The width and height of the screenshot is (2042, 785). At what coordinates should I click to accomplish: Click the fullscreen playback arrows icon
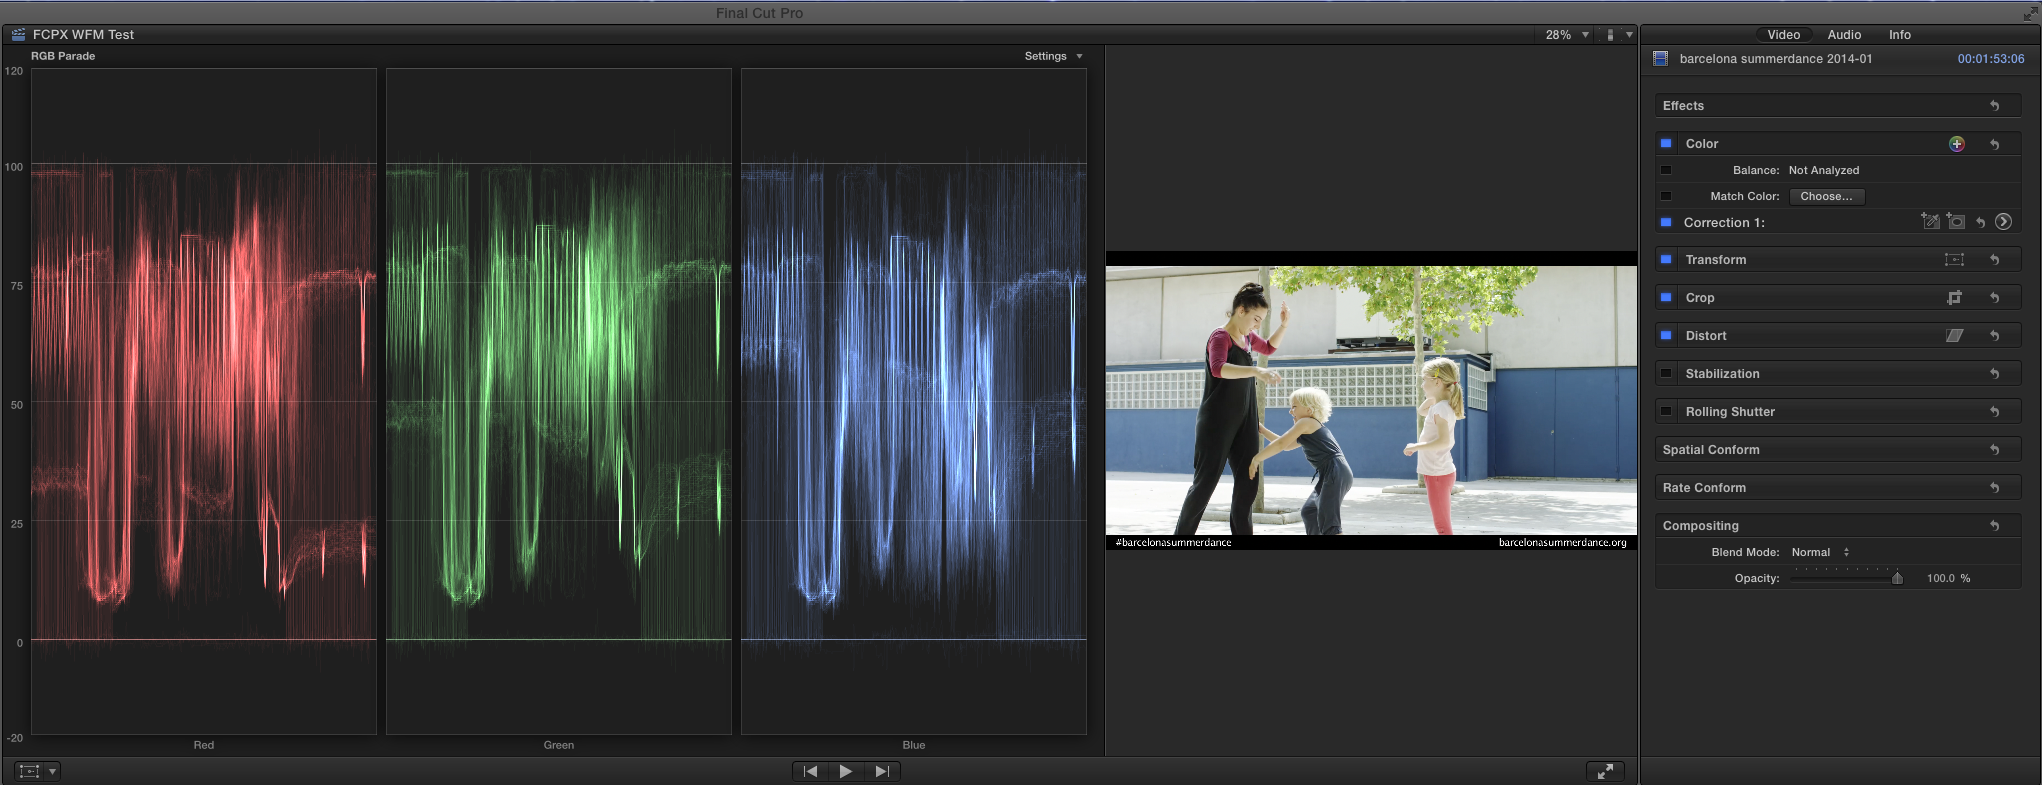click(x=1605, y=771)
